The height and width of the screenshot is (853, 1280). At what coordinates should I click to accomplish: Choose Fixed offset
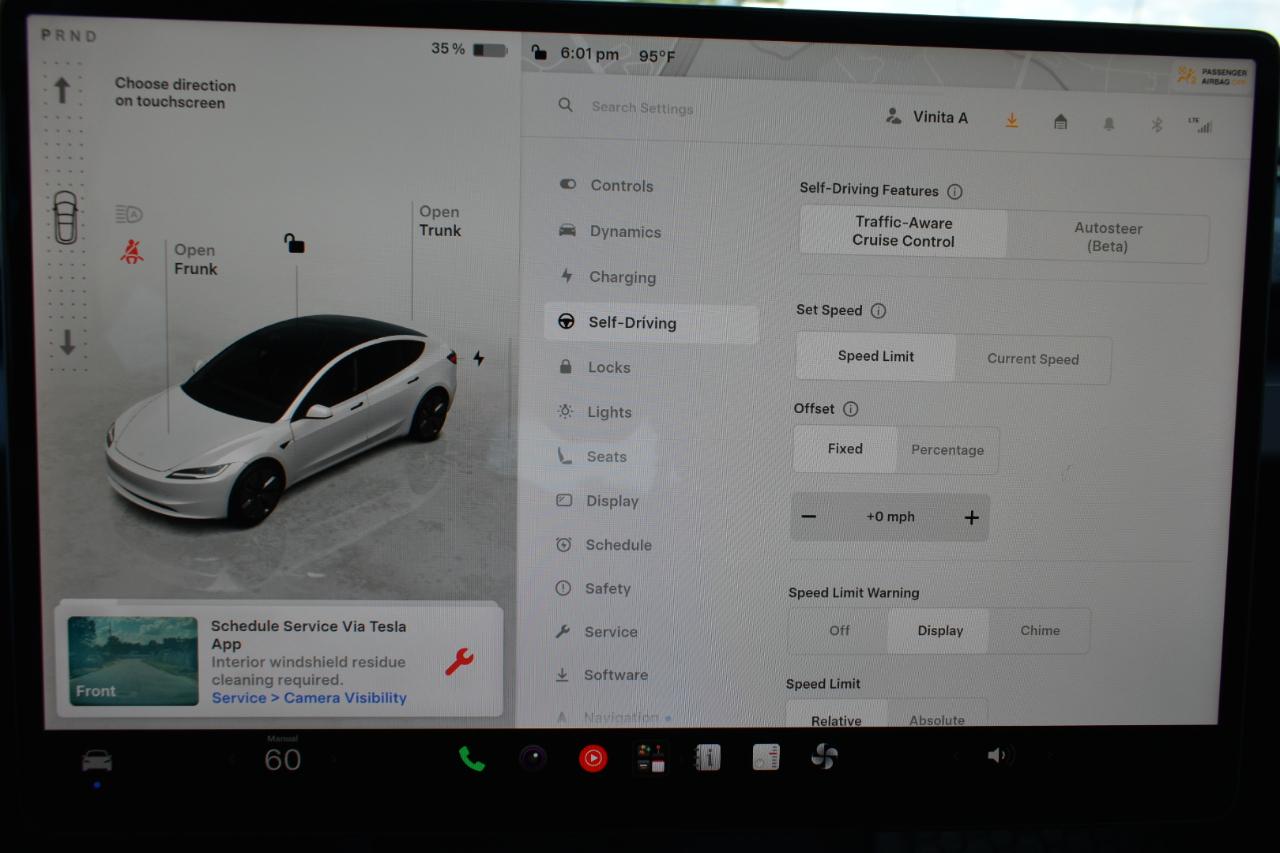coord(845,449)
